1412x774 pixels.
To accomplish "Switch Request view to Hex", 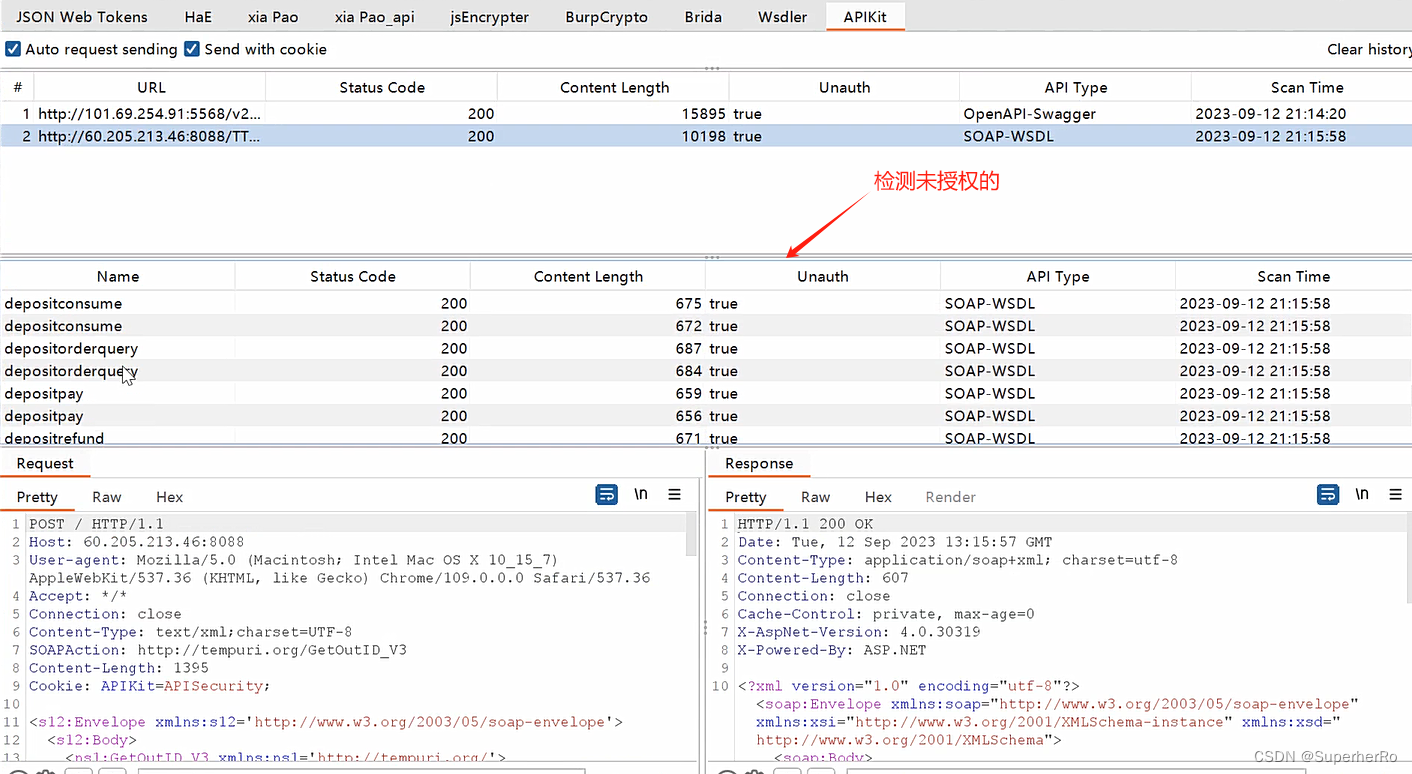I will 170,497.
